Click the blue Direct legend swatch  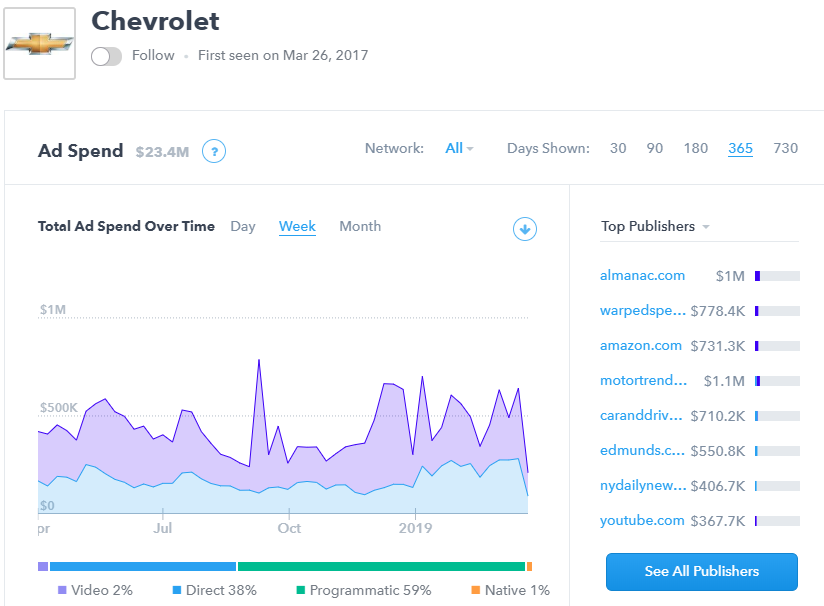(x=177, y=590)
